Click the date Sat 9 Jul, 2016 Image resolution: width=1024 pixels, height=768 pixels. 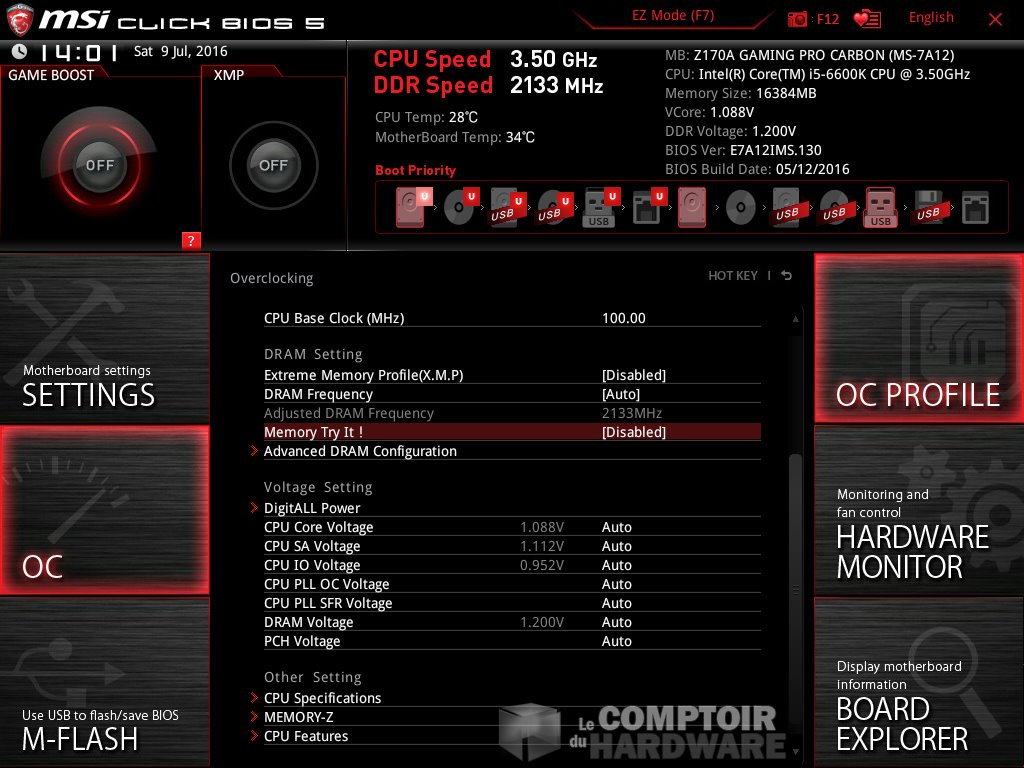(181, 51)
